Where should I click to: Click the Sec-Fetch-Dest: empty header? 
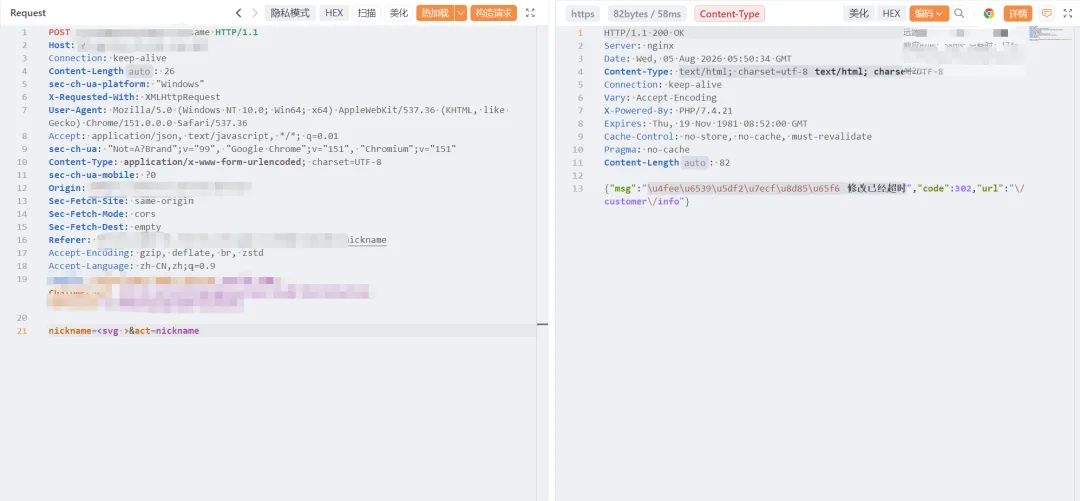click(105, 227)
